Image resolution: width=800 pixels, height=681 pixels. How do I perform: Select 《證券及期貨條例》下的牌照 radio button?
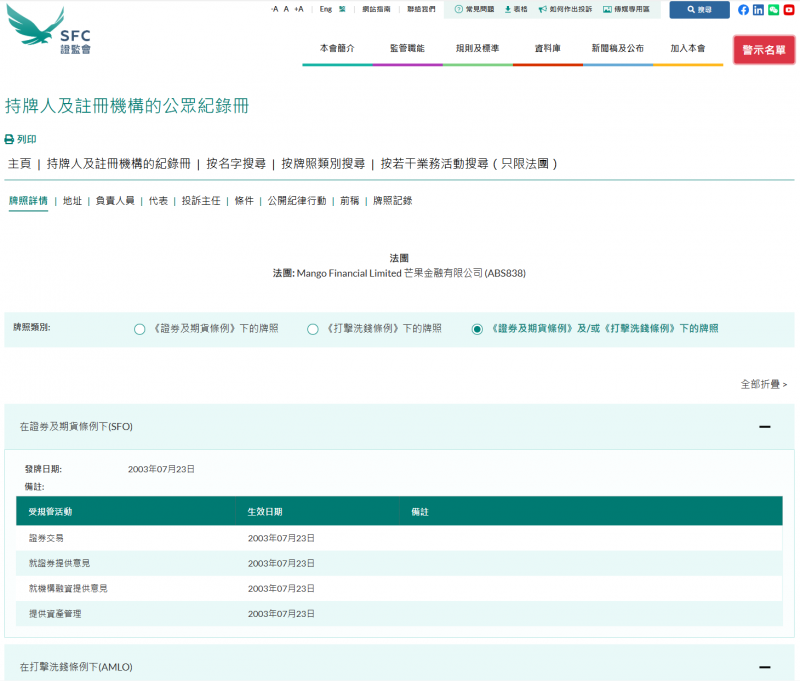(x=139, y=330)
